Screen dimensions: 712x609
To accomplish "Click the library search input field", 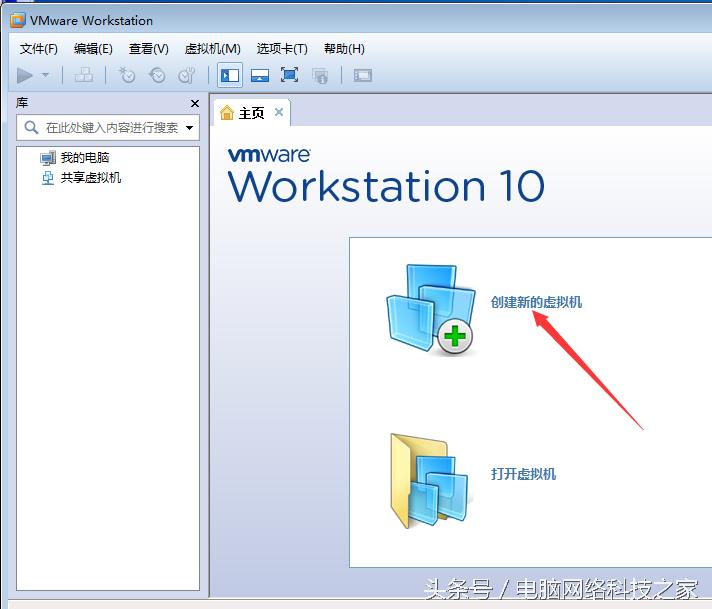I will pos(108,128).
